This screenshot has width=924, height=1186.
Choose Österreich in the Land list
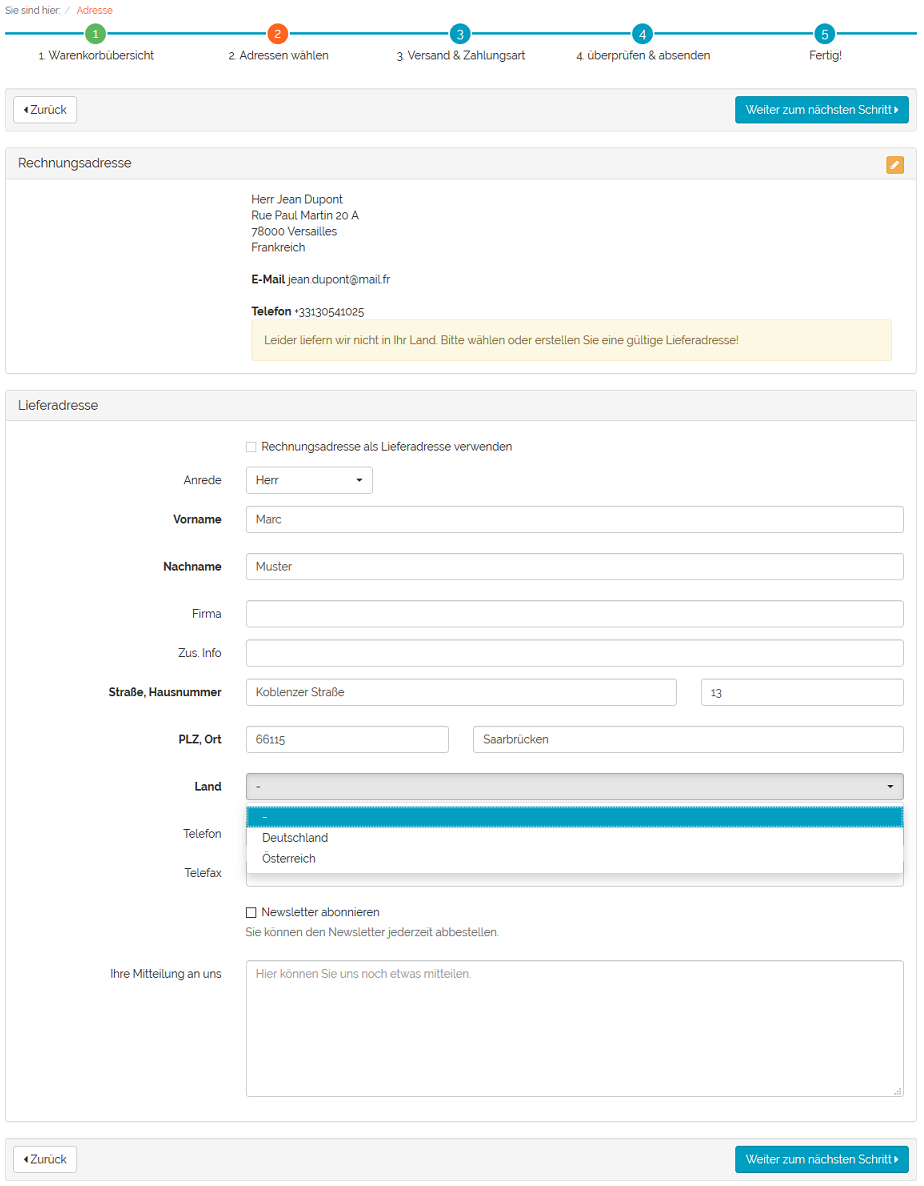[x=289, y=858]
